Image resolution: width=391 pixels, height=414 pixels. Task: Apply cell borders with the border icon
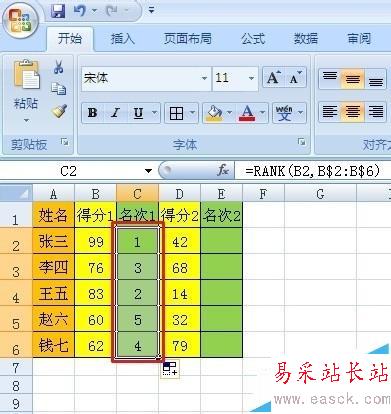(x=176, y=113)
